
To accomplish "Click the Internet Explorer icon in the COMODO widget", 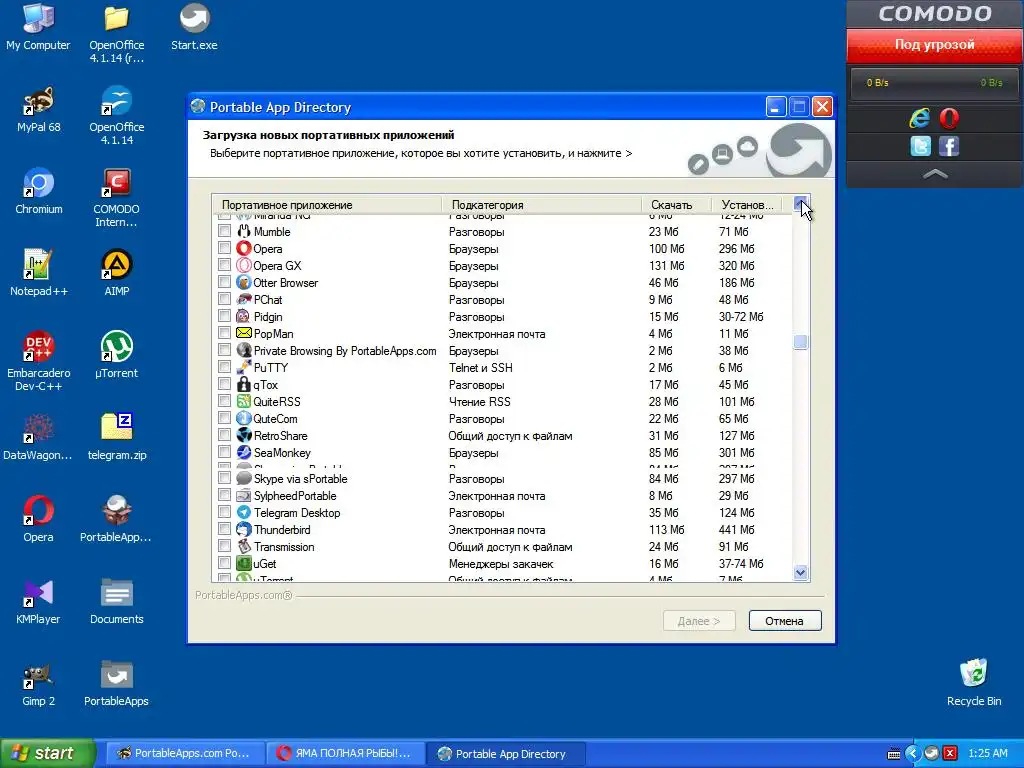I will (920, 118).
